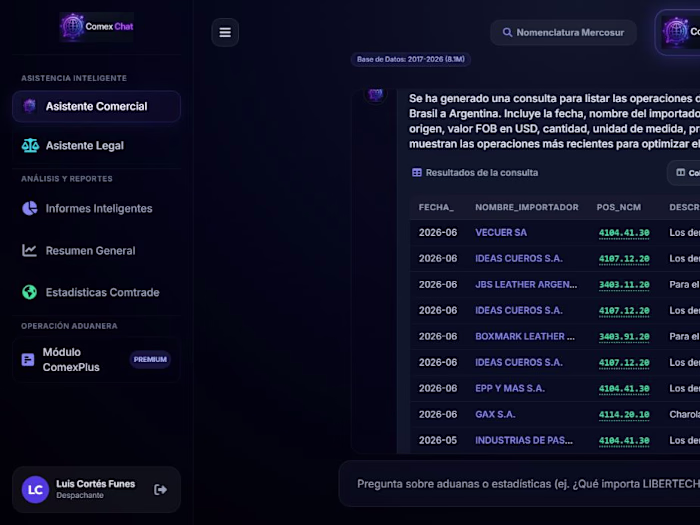Click the Comex Chat logo in sidebar
The width and height of the screenshot is (700, 525).
(x=96, y=27)
